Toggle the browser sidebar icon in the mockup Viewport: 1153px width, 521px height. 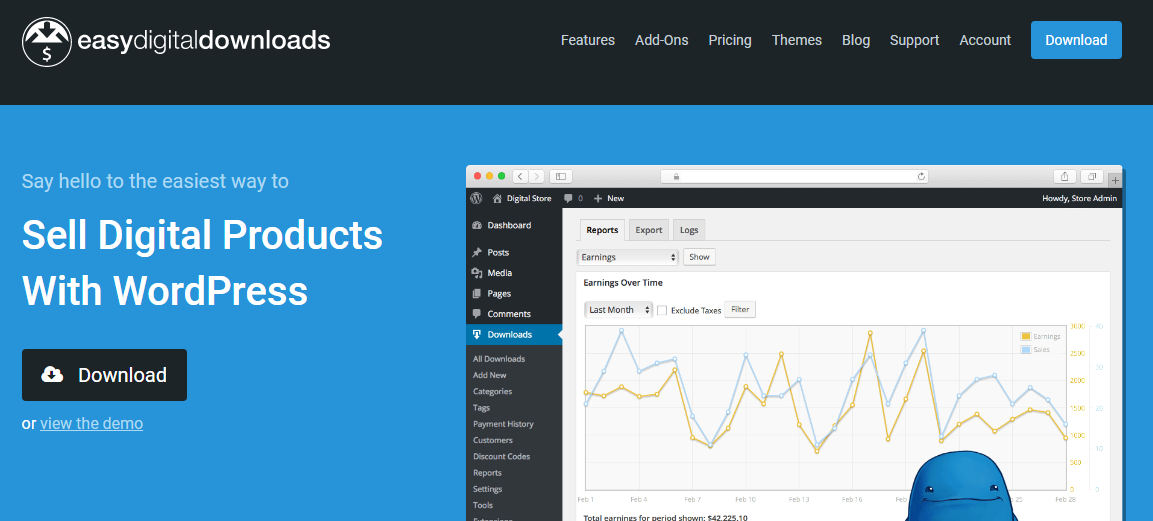click(x=561, y=176)
